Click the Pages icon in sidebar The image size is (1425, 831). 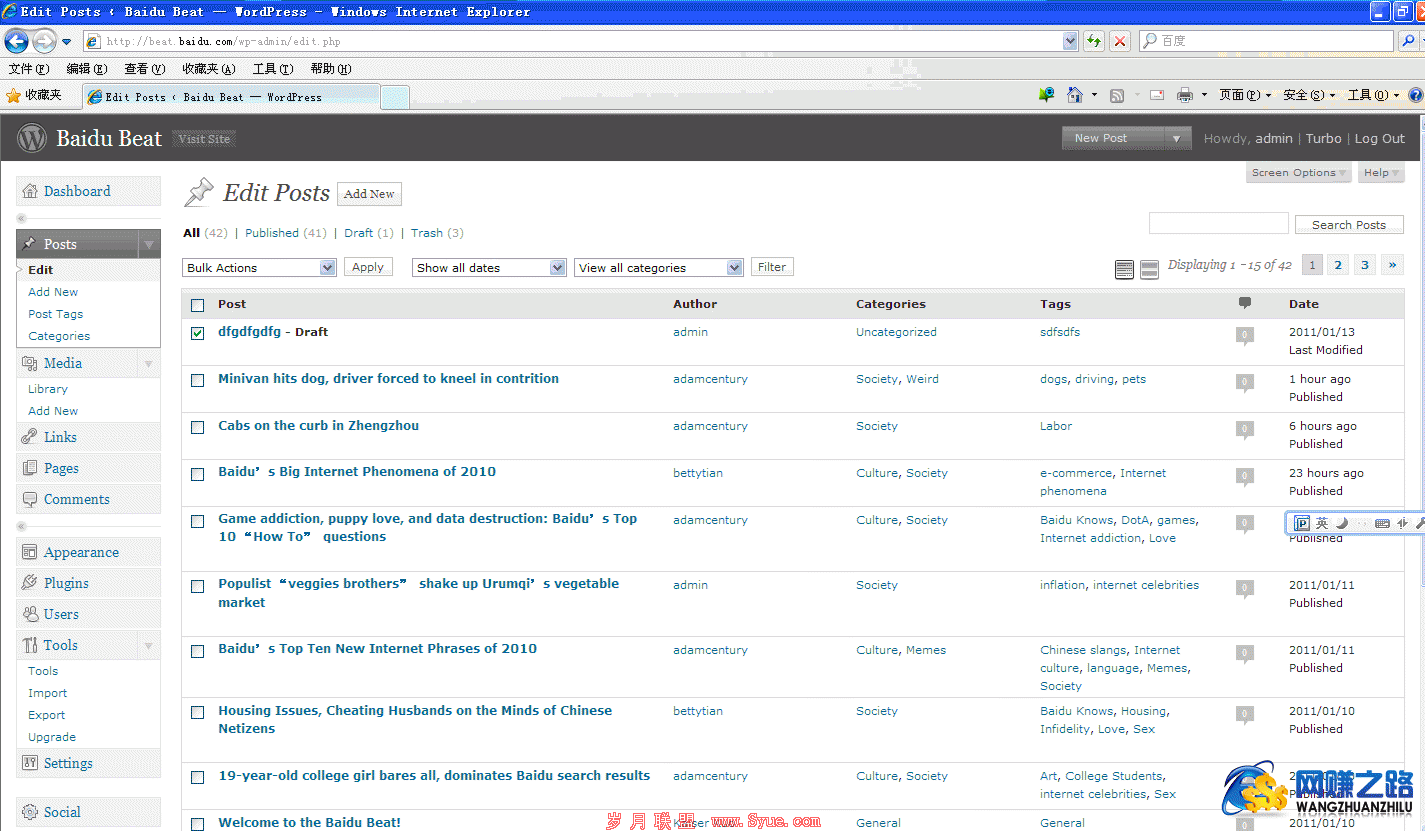coord(30,468)
